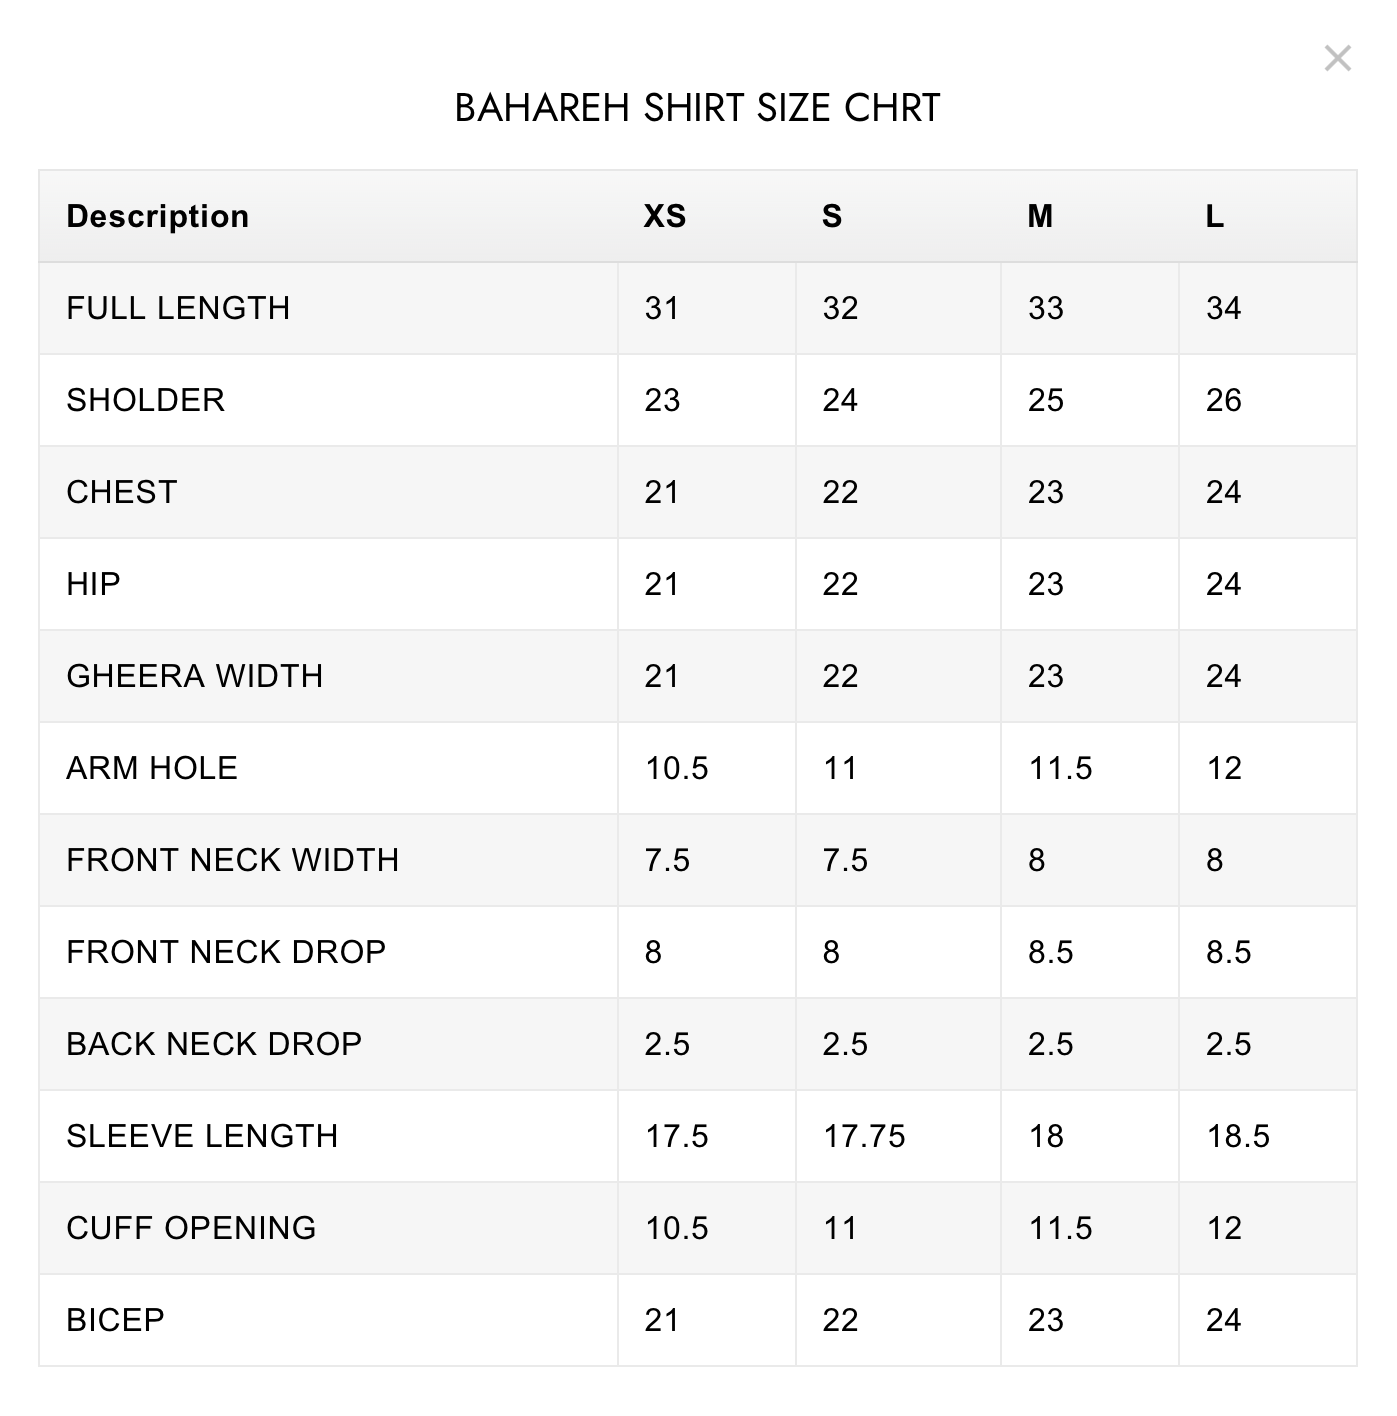Click the Bahareh Shirt Size Chart title
Viewport: 1397px width, 1416px height.
pos(697,108)
